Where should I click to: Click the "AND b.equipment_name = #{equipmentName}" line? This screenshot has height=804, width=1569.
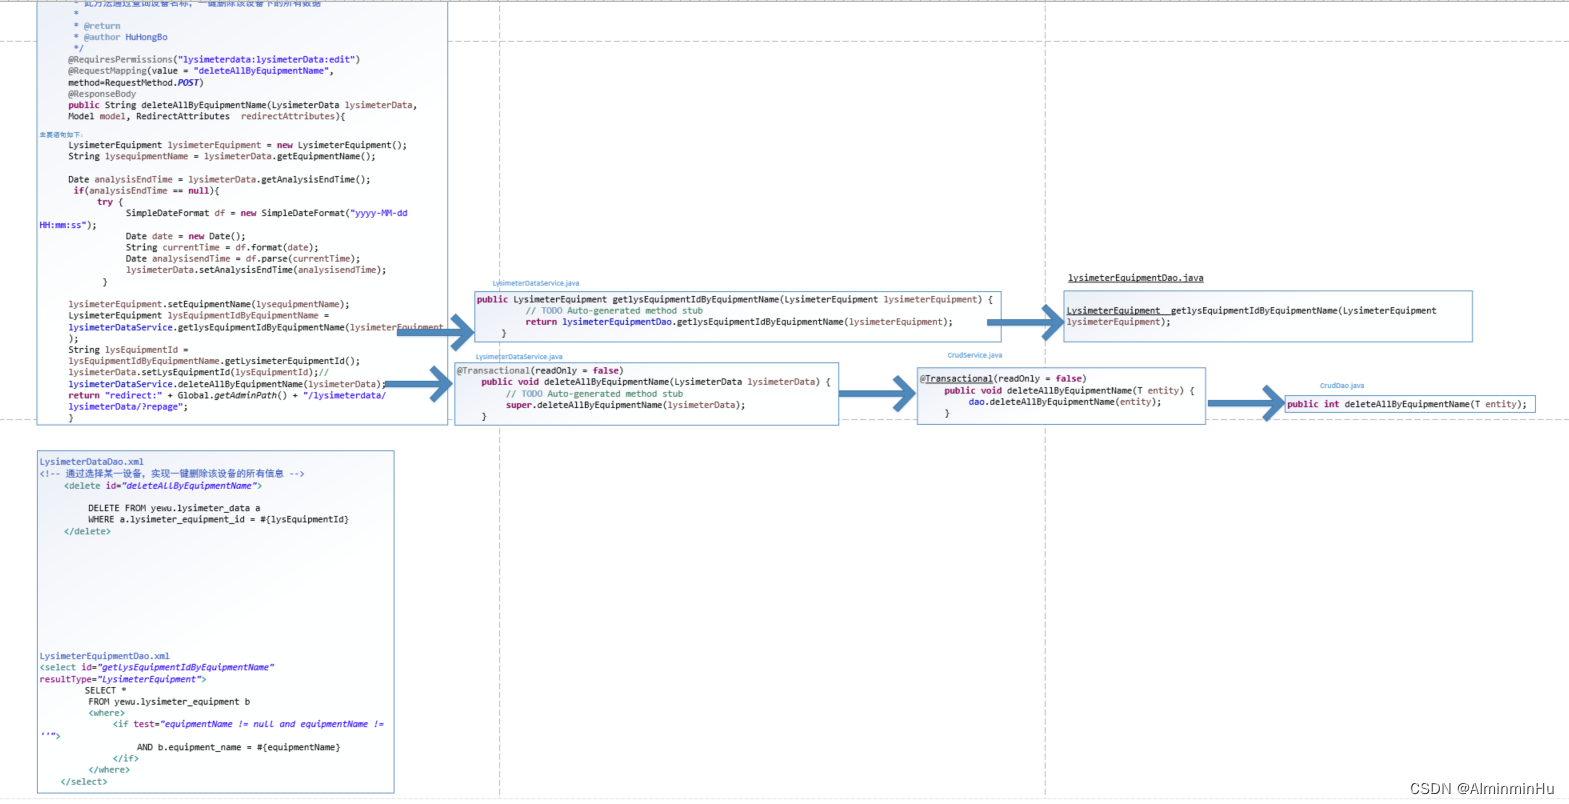(238, 748)
